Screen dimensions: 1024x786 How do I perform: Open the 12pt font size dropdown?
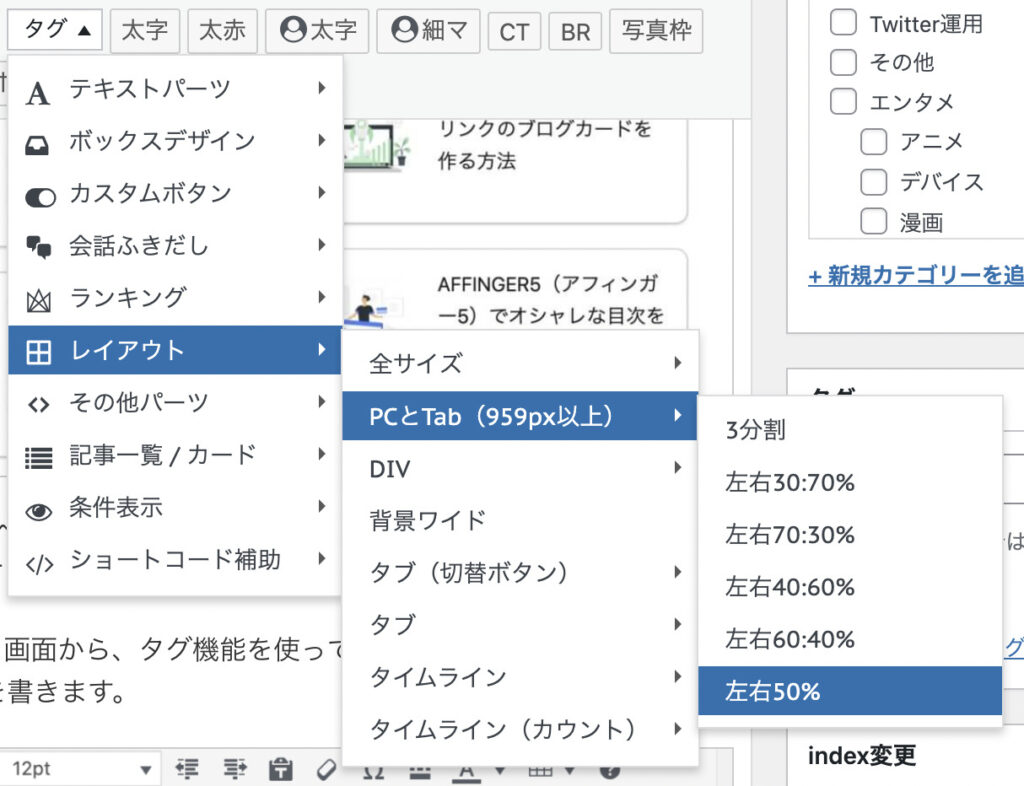80,770
